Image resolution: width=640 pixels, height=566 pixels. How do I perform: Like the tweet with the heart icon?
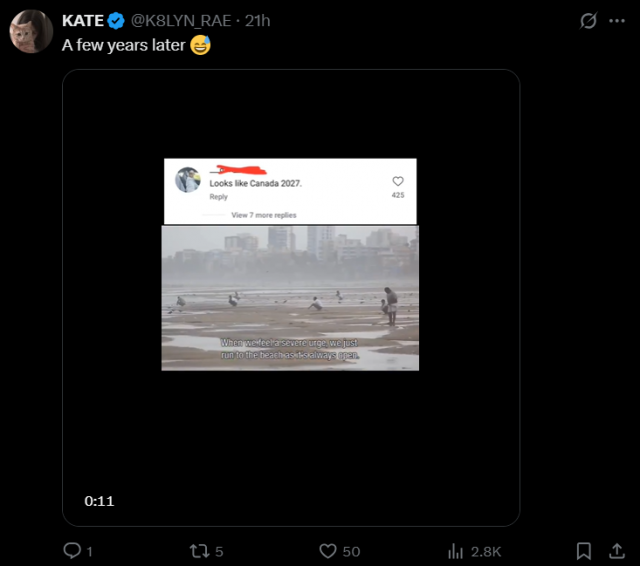point(328,551)
